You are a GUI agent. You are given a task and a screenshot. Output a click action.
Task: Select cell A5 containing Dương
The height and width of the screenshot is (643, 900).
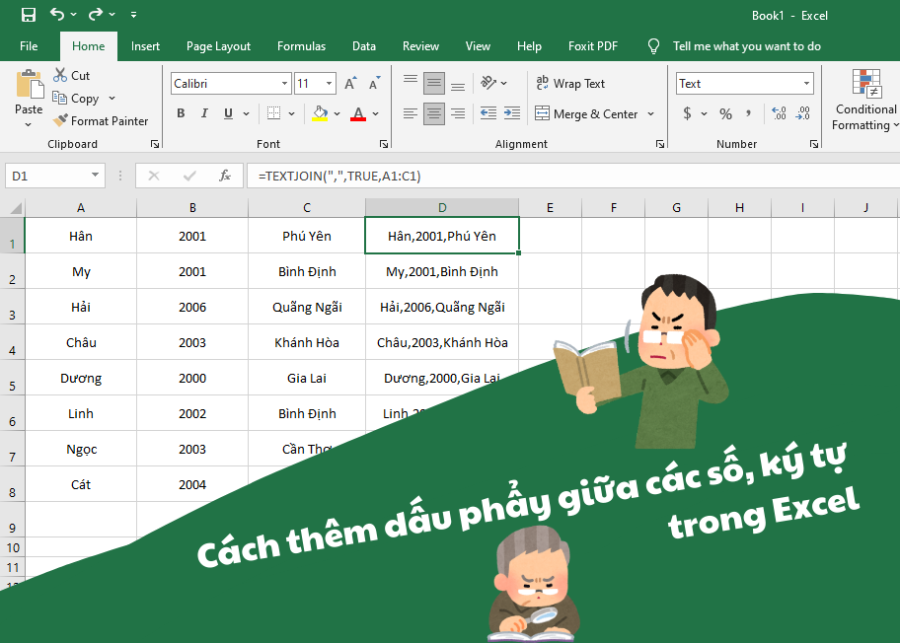coord(80,377)
